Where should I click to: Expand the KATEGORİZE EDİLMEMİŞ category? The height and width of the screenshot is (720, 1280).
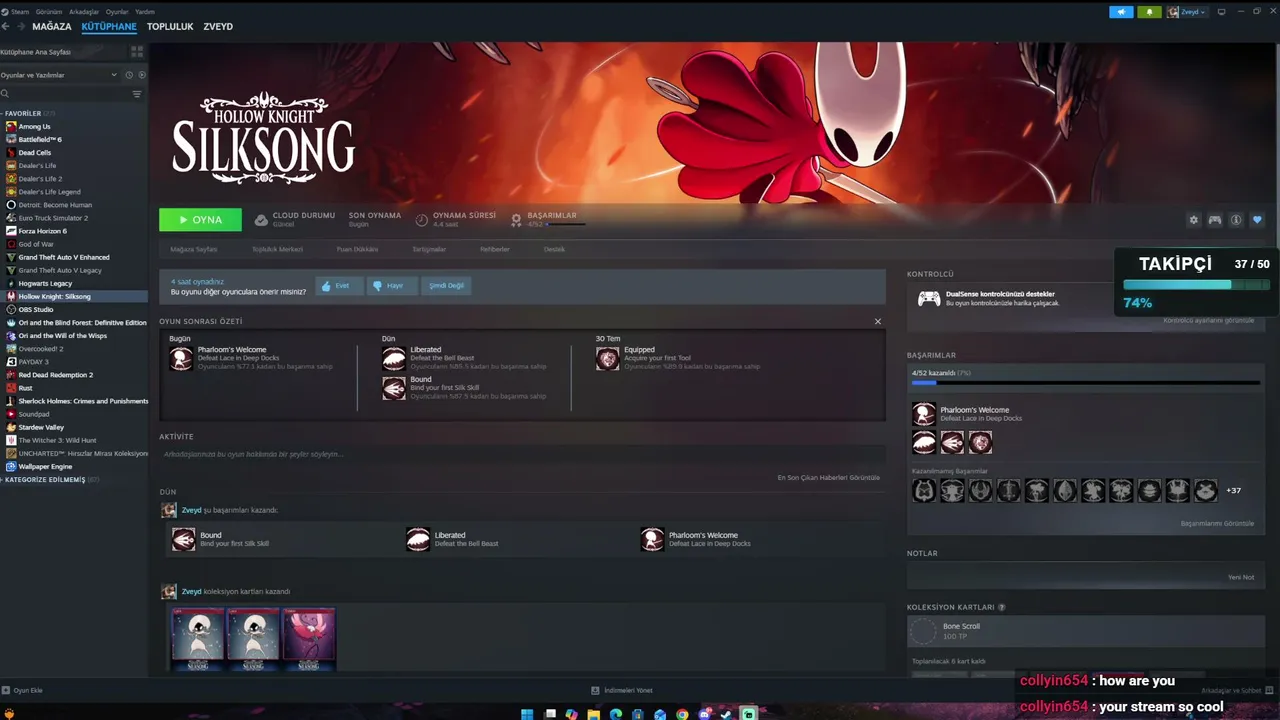[50, 480]
